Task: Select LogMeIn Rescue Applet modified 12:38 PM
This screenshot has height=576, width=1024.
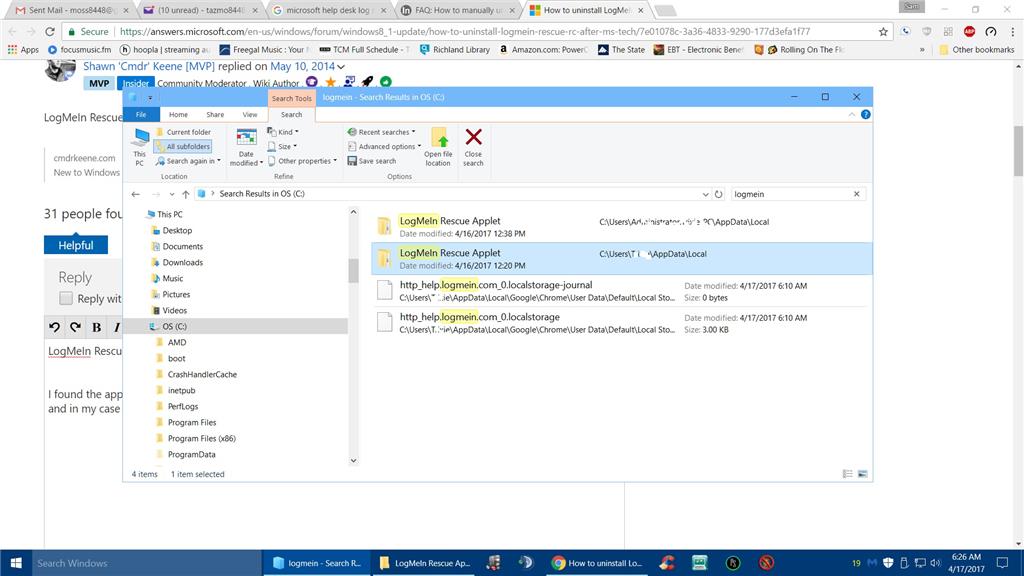Action: tap(622, 227)
